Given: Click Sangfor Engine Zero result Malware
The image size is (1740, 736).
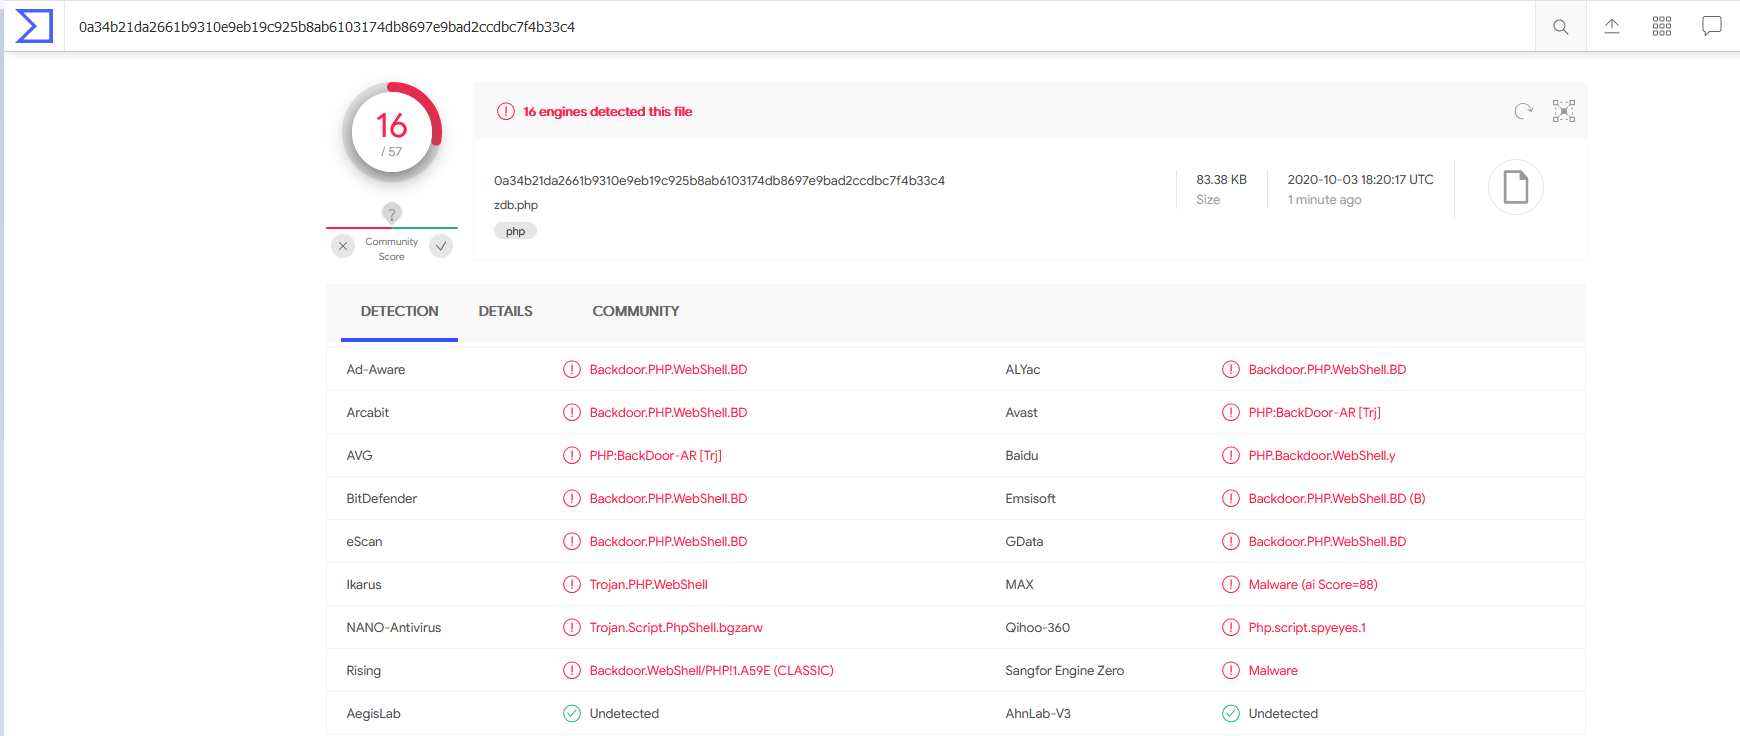Looking at the screenshot, I should click(x=1273, y=670).
